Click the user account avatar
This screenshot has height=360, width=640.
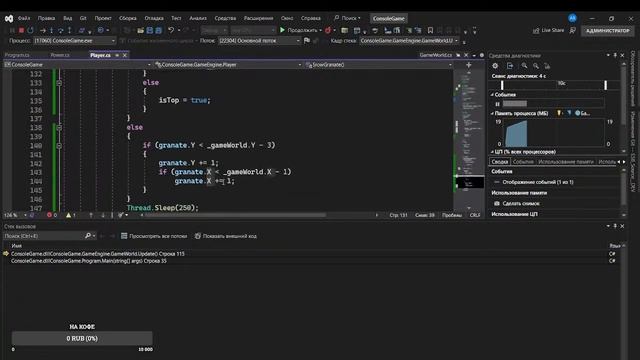(x=572, y=18)
